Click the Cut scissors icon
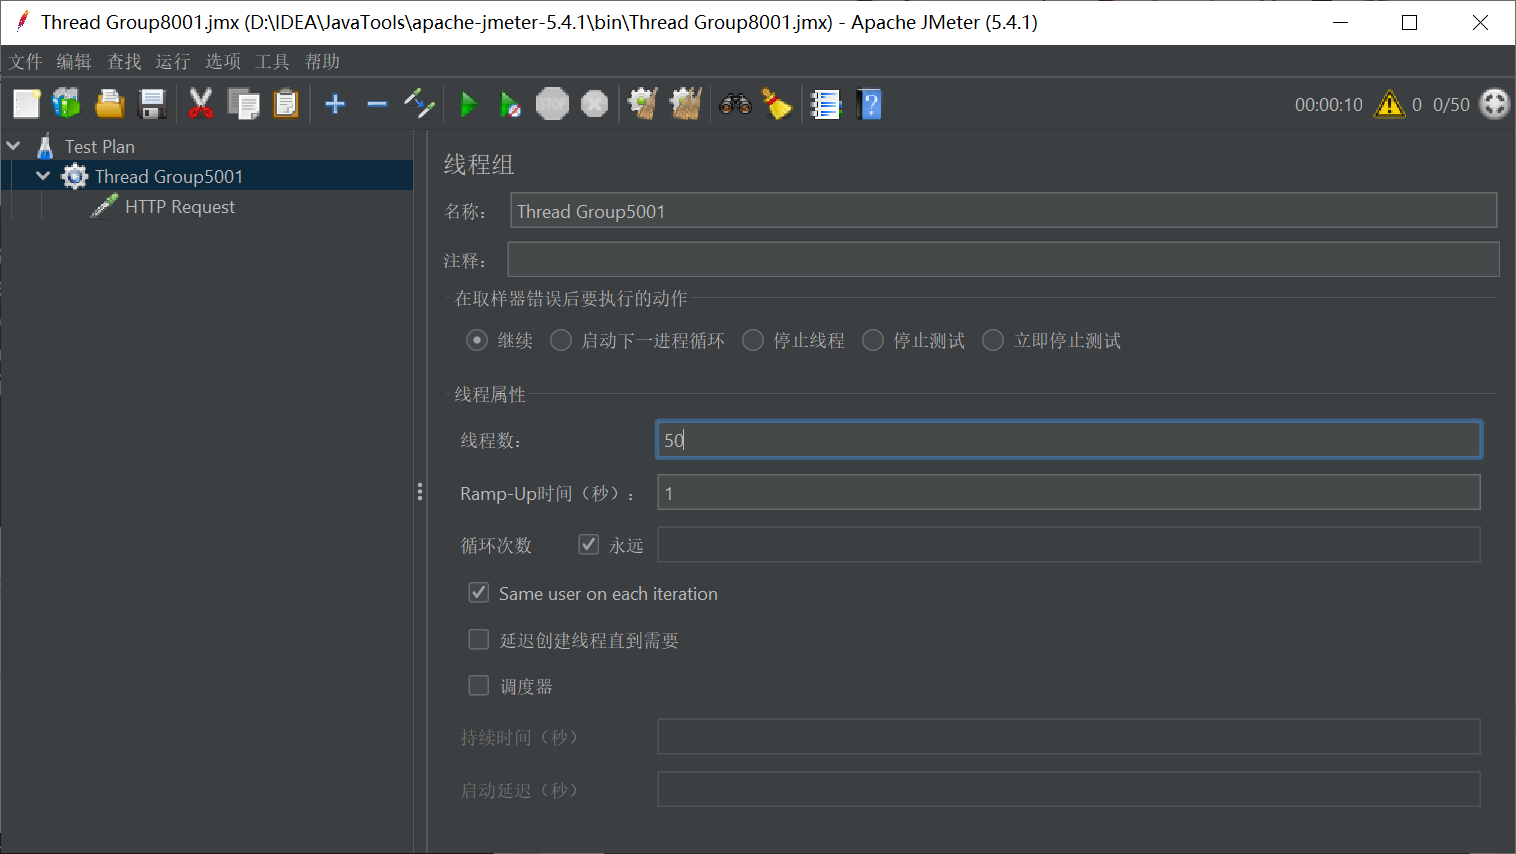The width and height of the screenshot is (1516, 854). point(201,104)
